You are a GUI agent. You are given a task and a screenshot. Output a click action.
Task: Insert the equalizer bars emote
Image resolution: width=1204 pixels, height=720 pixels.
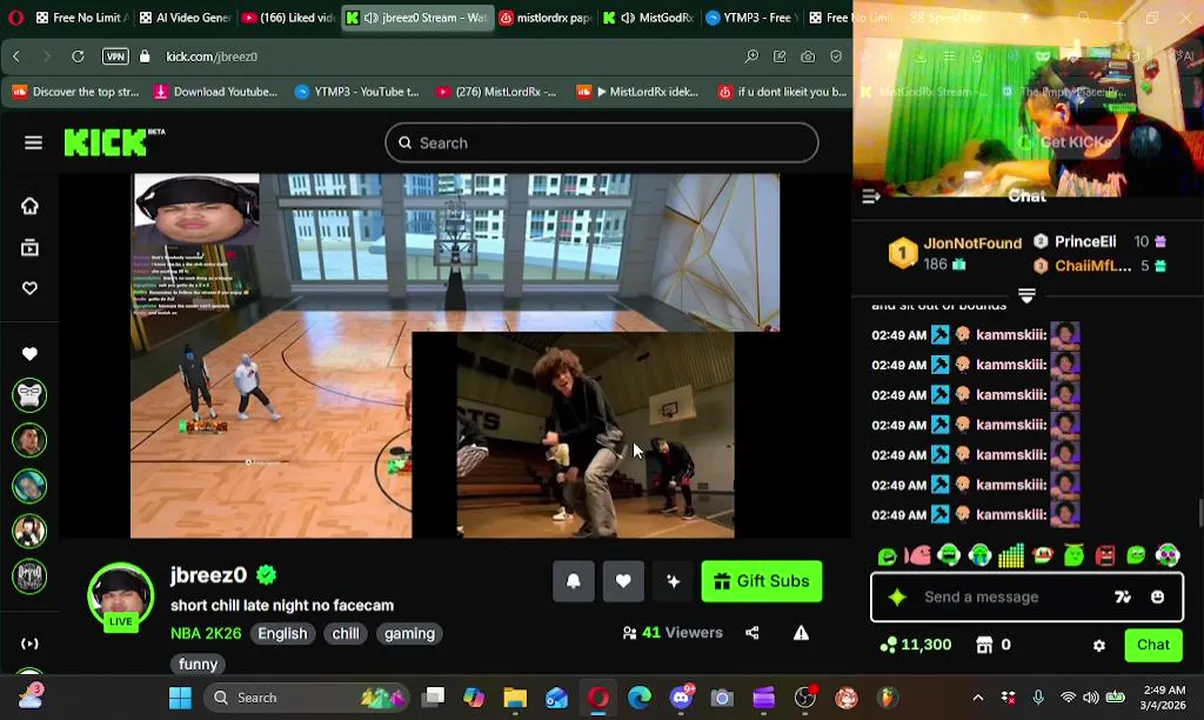click(x=1011, y=555)
